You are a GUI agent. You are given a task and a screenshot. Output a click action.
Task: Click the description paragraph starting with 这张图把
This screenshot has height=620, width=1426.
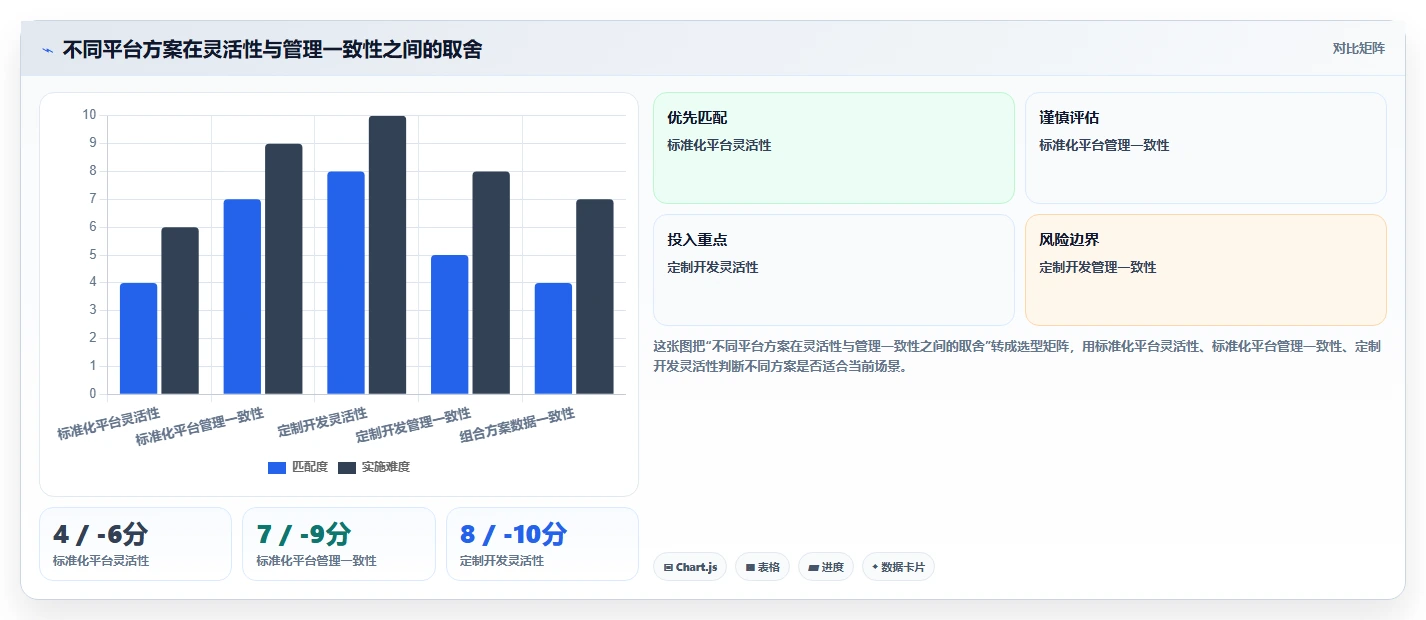pyautogui.click(x=1017, y=356)
